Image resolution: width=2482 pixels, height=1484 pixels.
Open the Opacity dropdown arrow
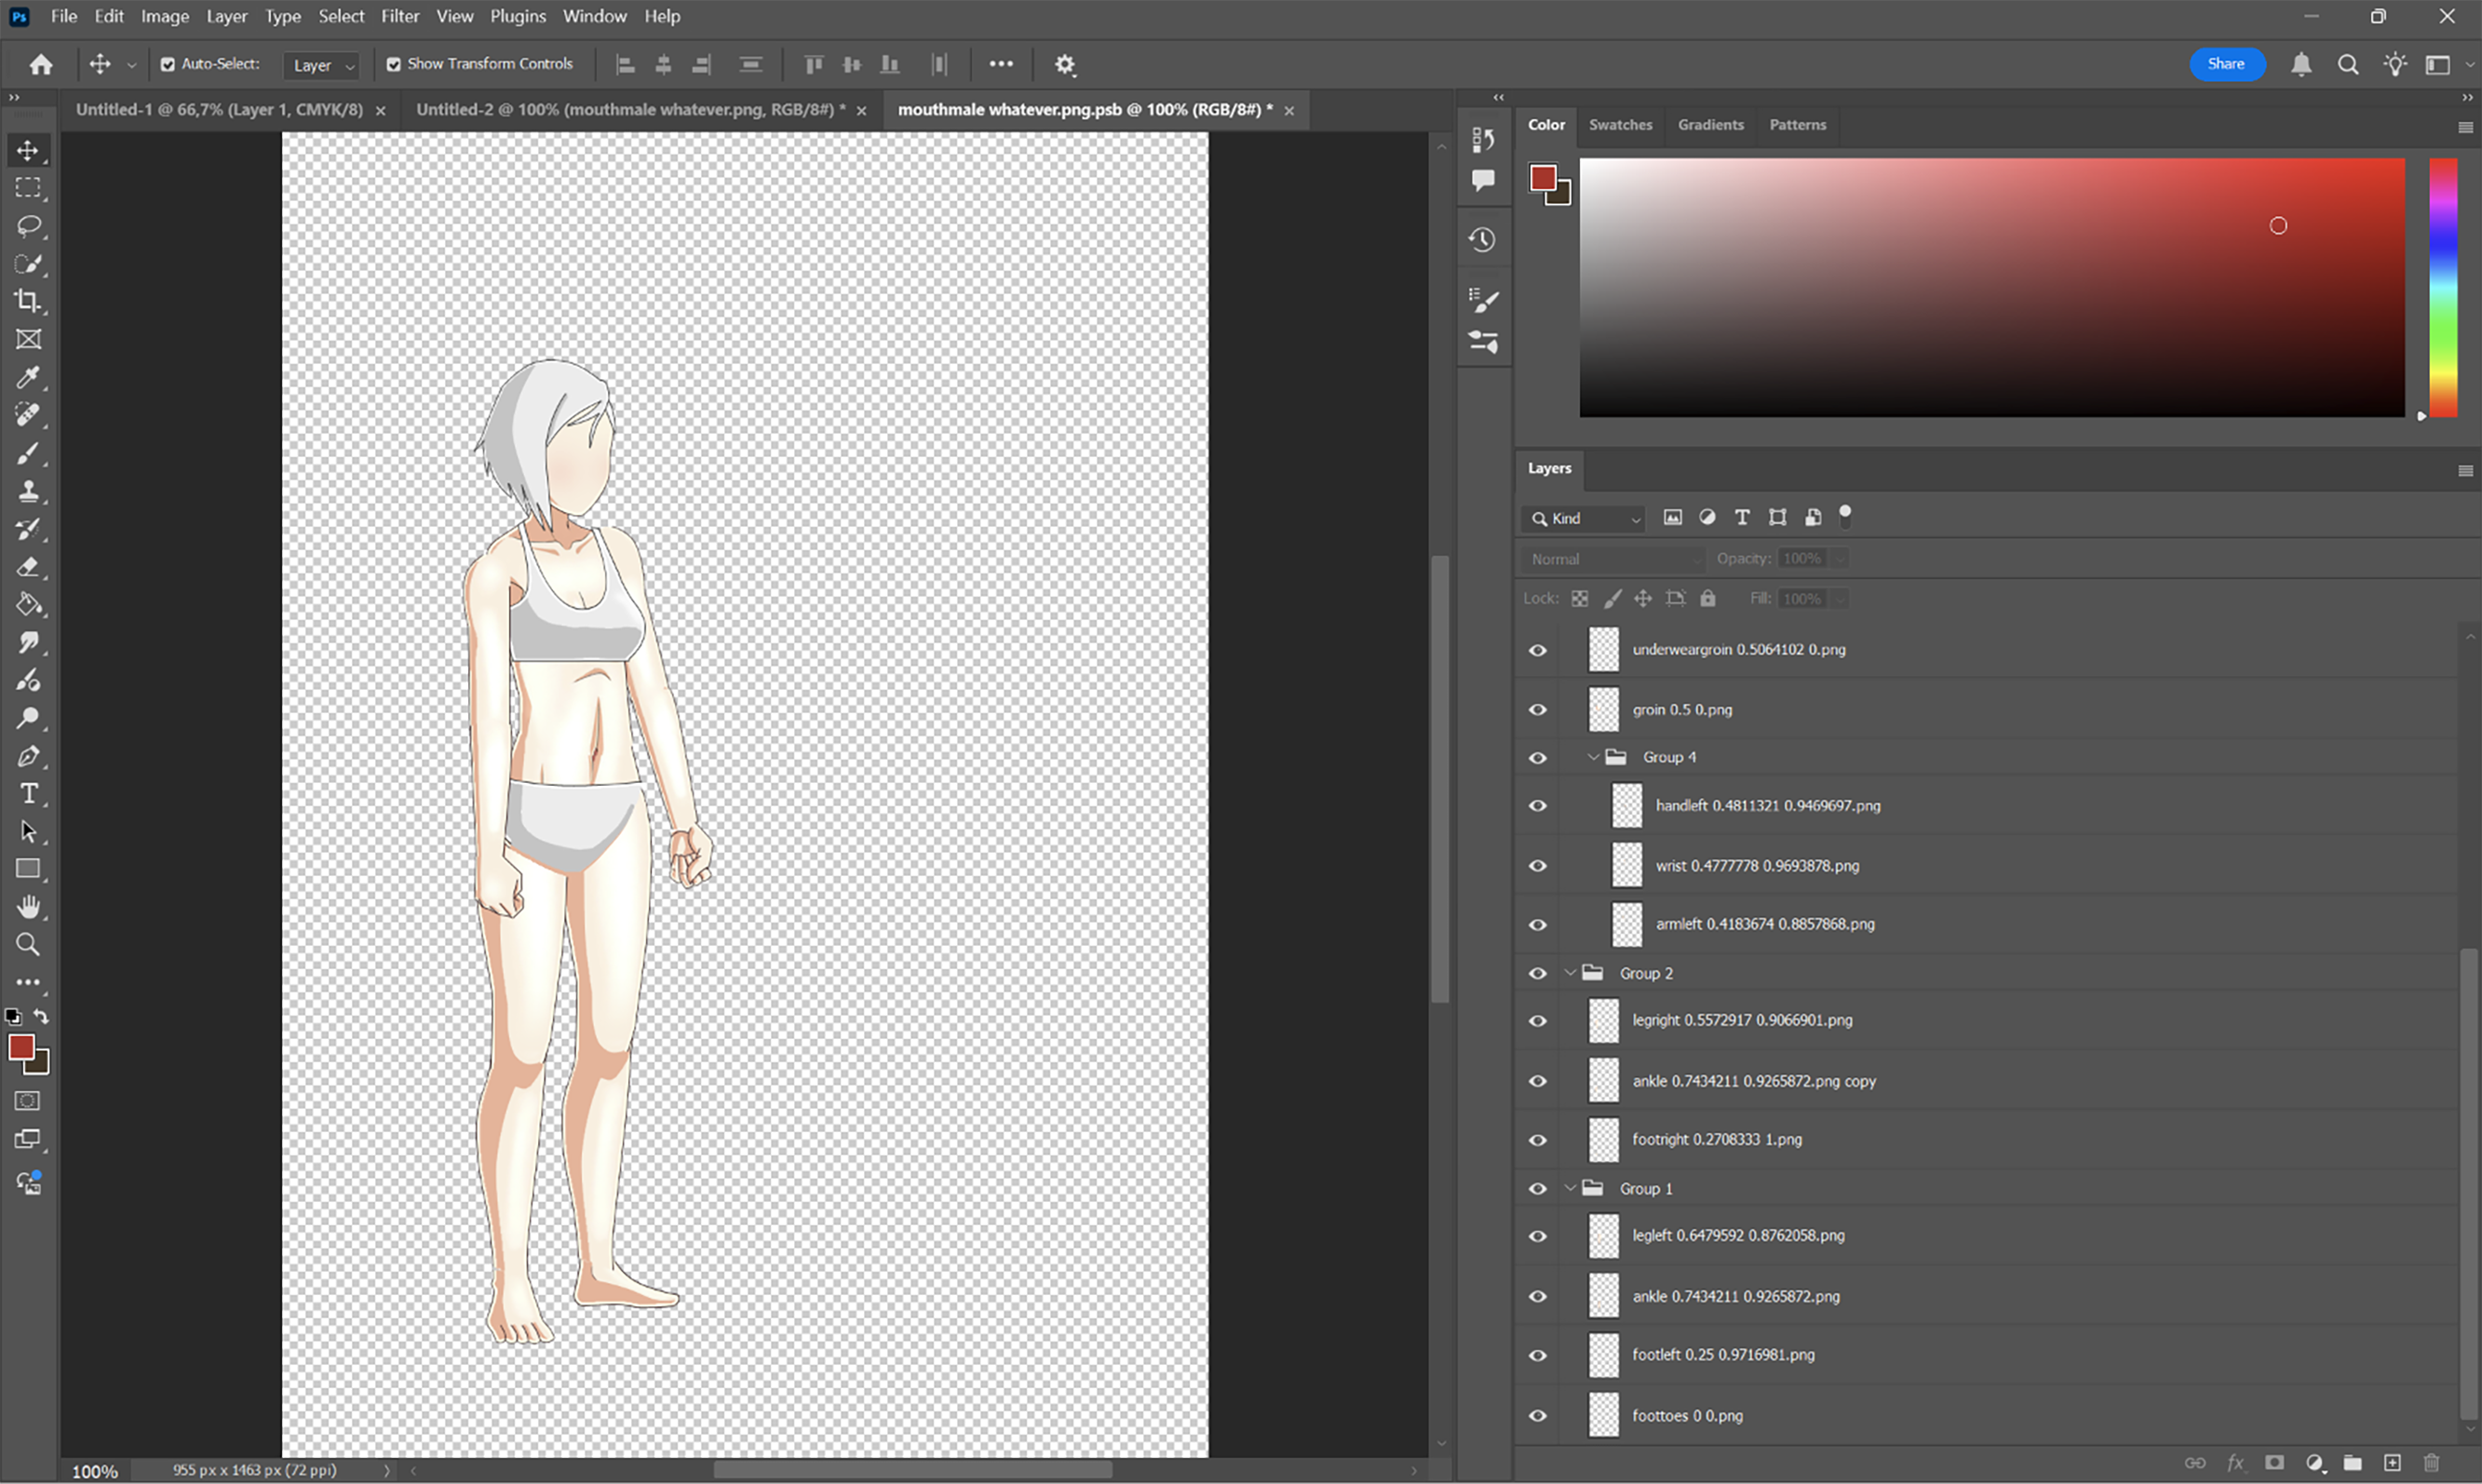(x=1839, y=559)
